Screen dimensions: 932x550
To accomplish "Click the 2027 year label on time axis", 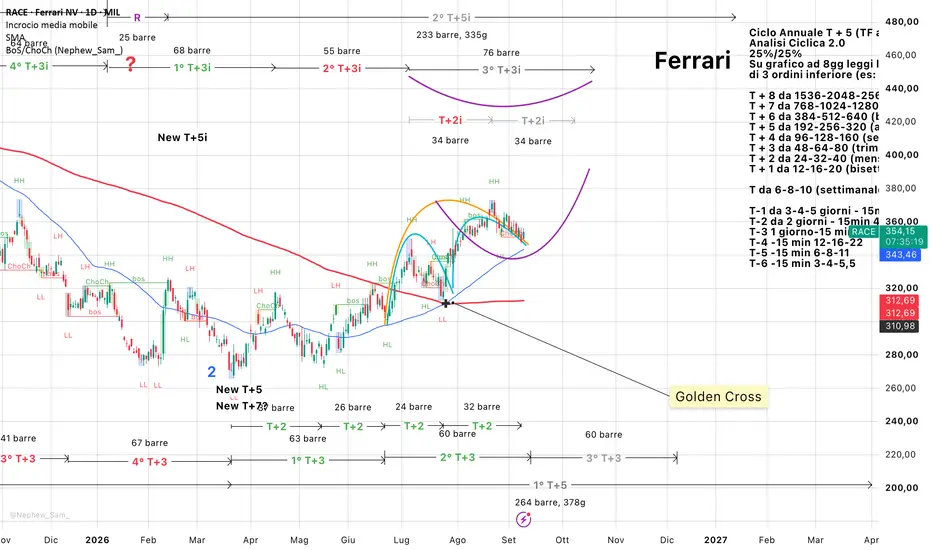I will 716,540.
